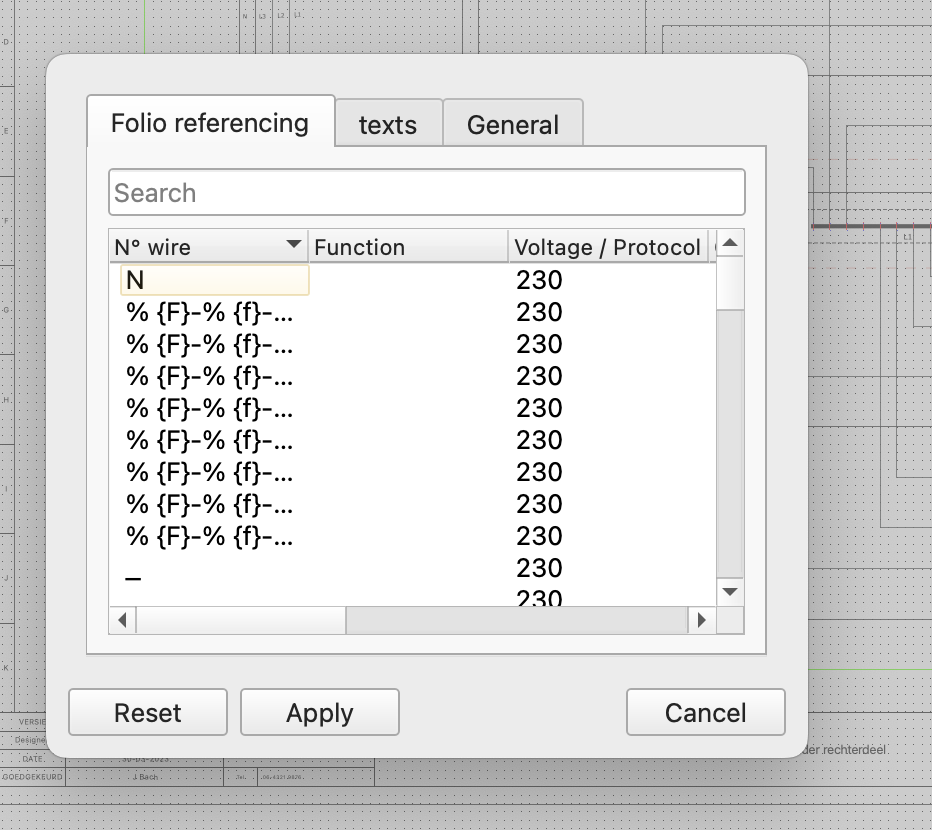
Task: Select the Folio referencing tab
Action: point(210,123)
